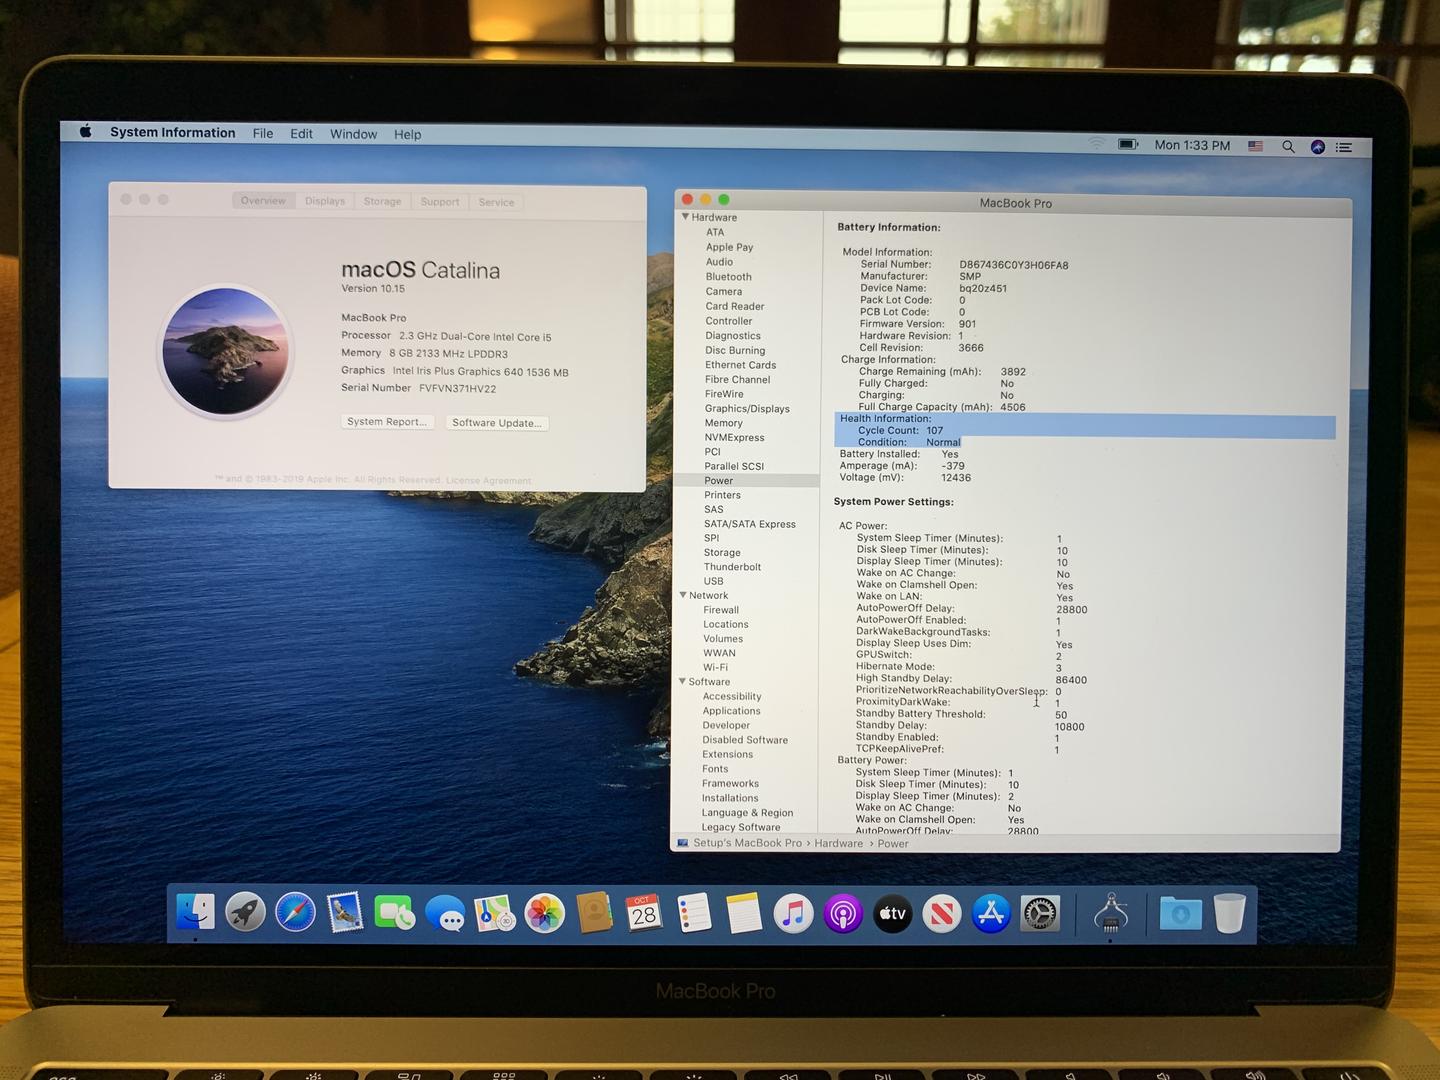Open News red icon in Dock

pyautogui.click(x=942, y=914)
